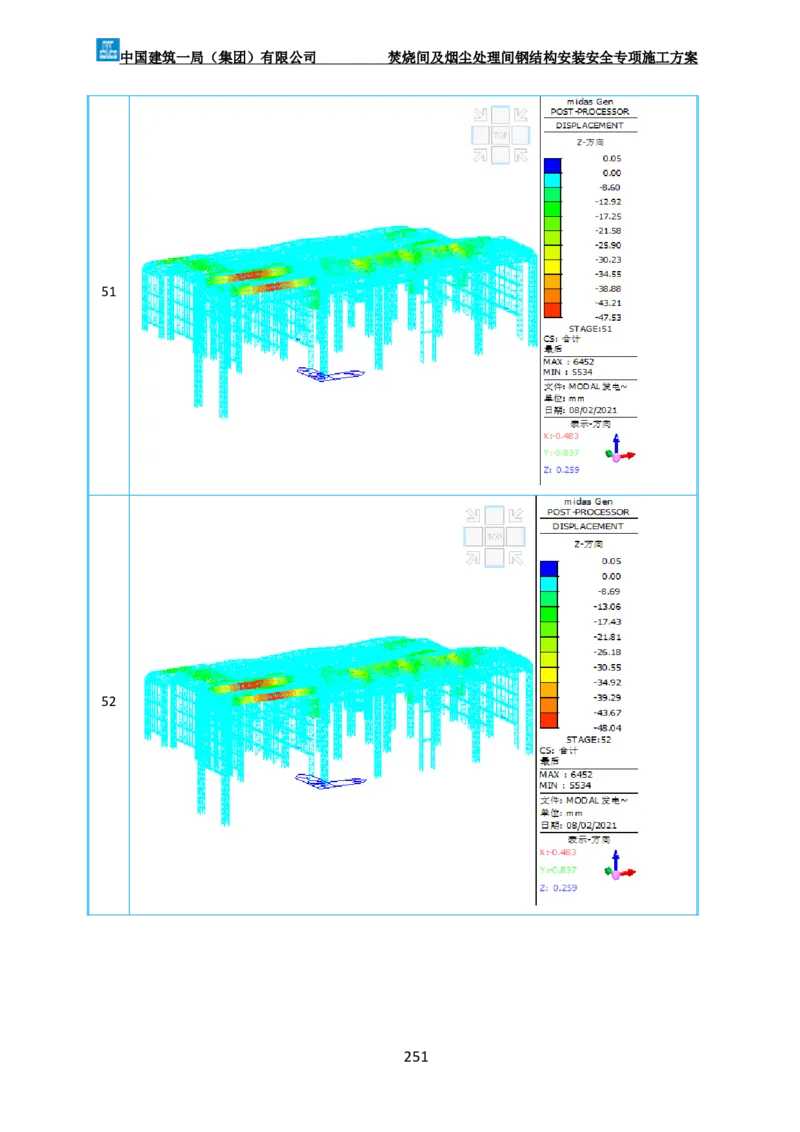Click the upper-right corner arrow of the STAGE:51 view cube

click(x=519, y=115)
